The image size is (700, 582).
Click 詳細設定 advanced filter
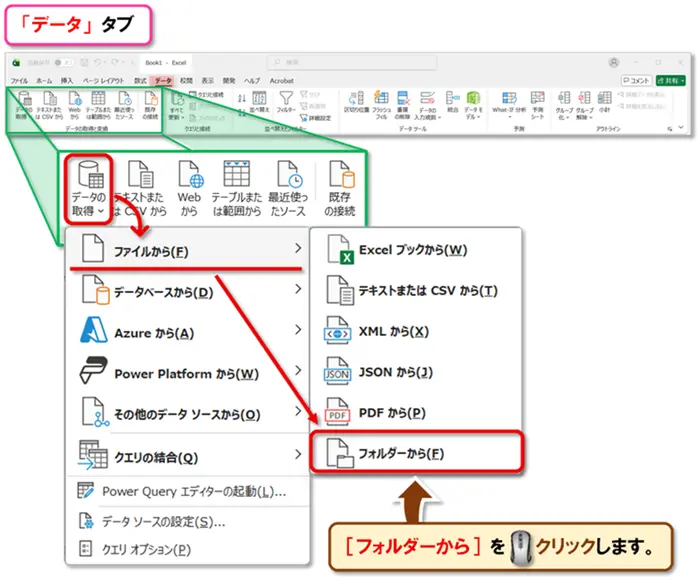point(316,118)
